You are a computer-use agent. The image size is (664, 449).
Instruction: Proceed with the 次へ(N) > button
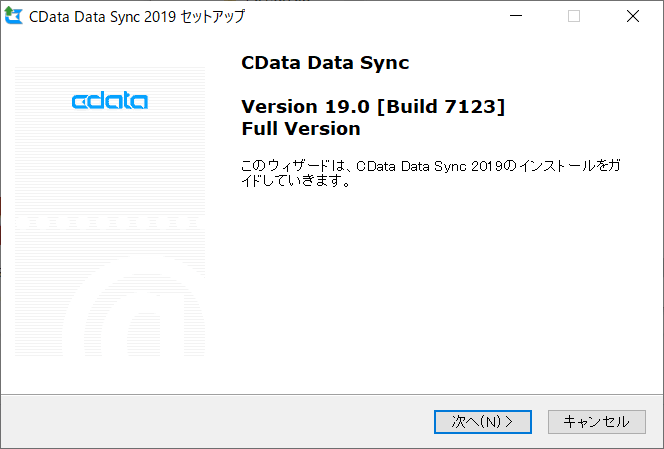coord(483,422)
